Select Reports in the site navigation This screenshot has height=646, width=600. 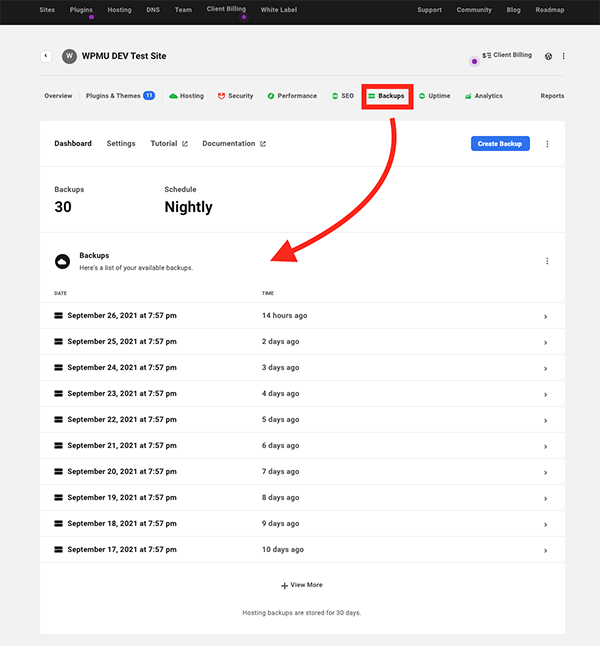(552, 96)
